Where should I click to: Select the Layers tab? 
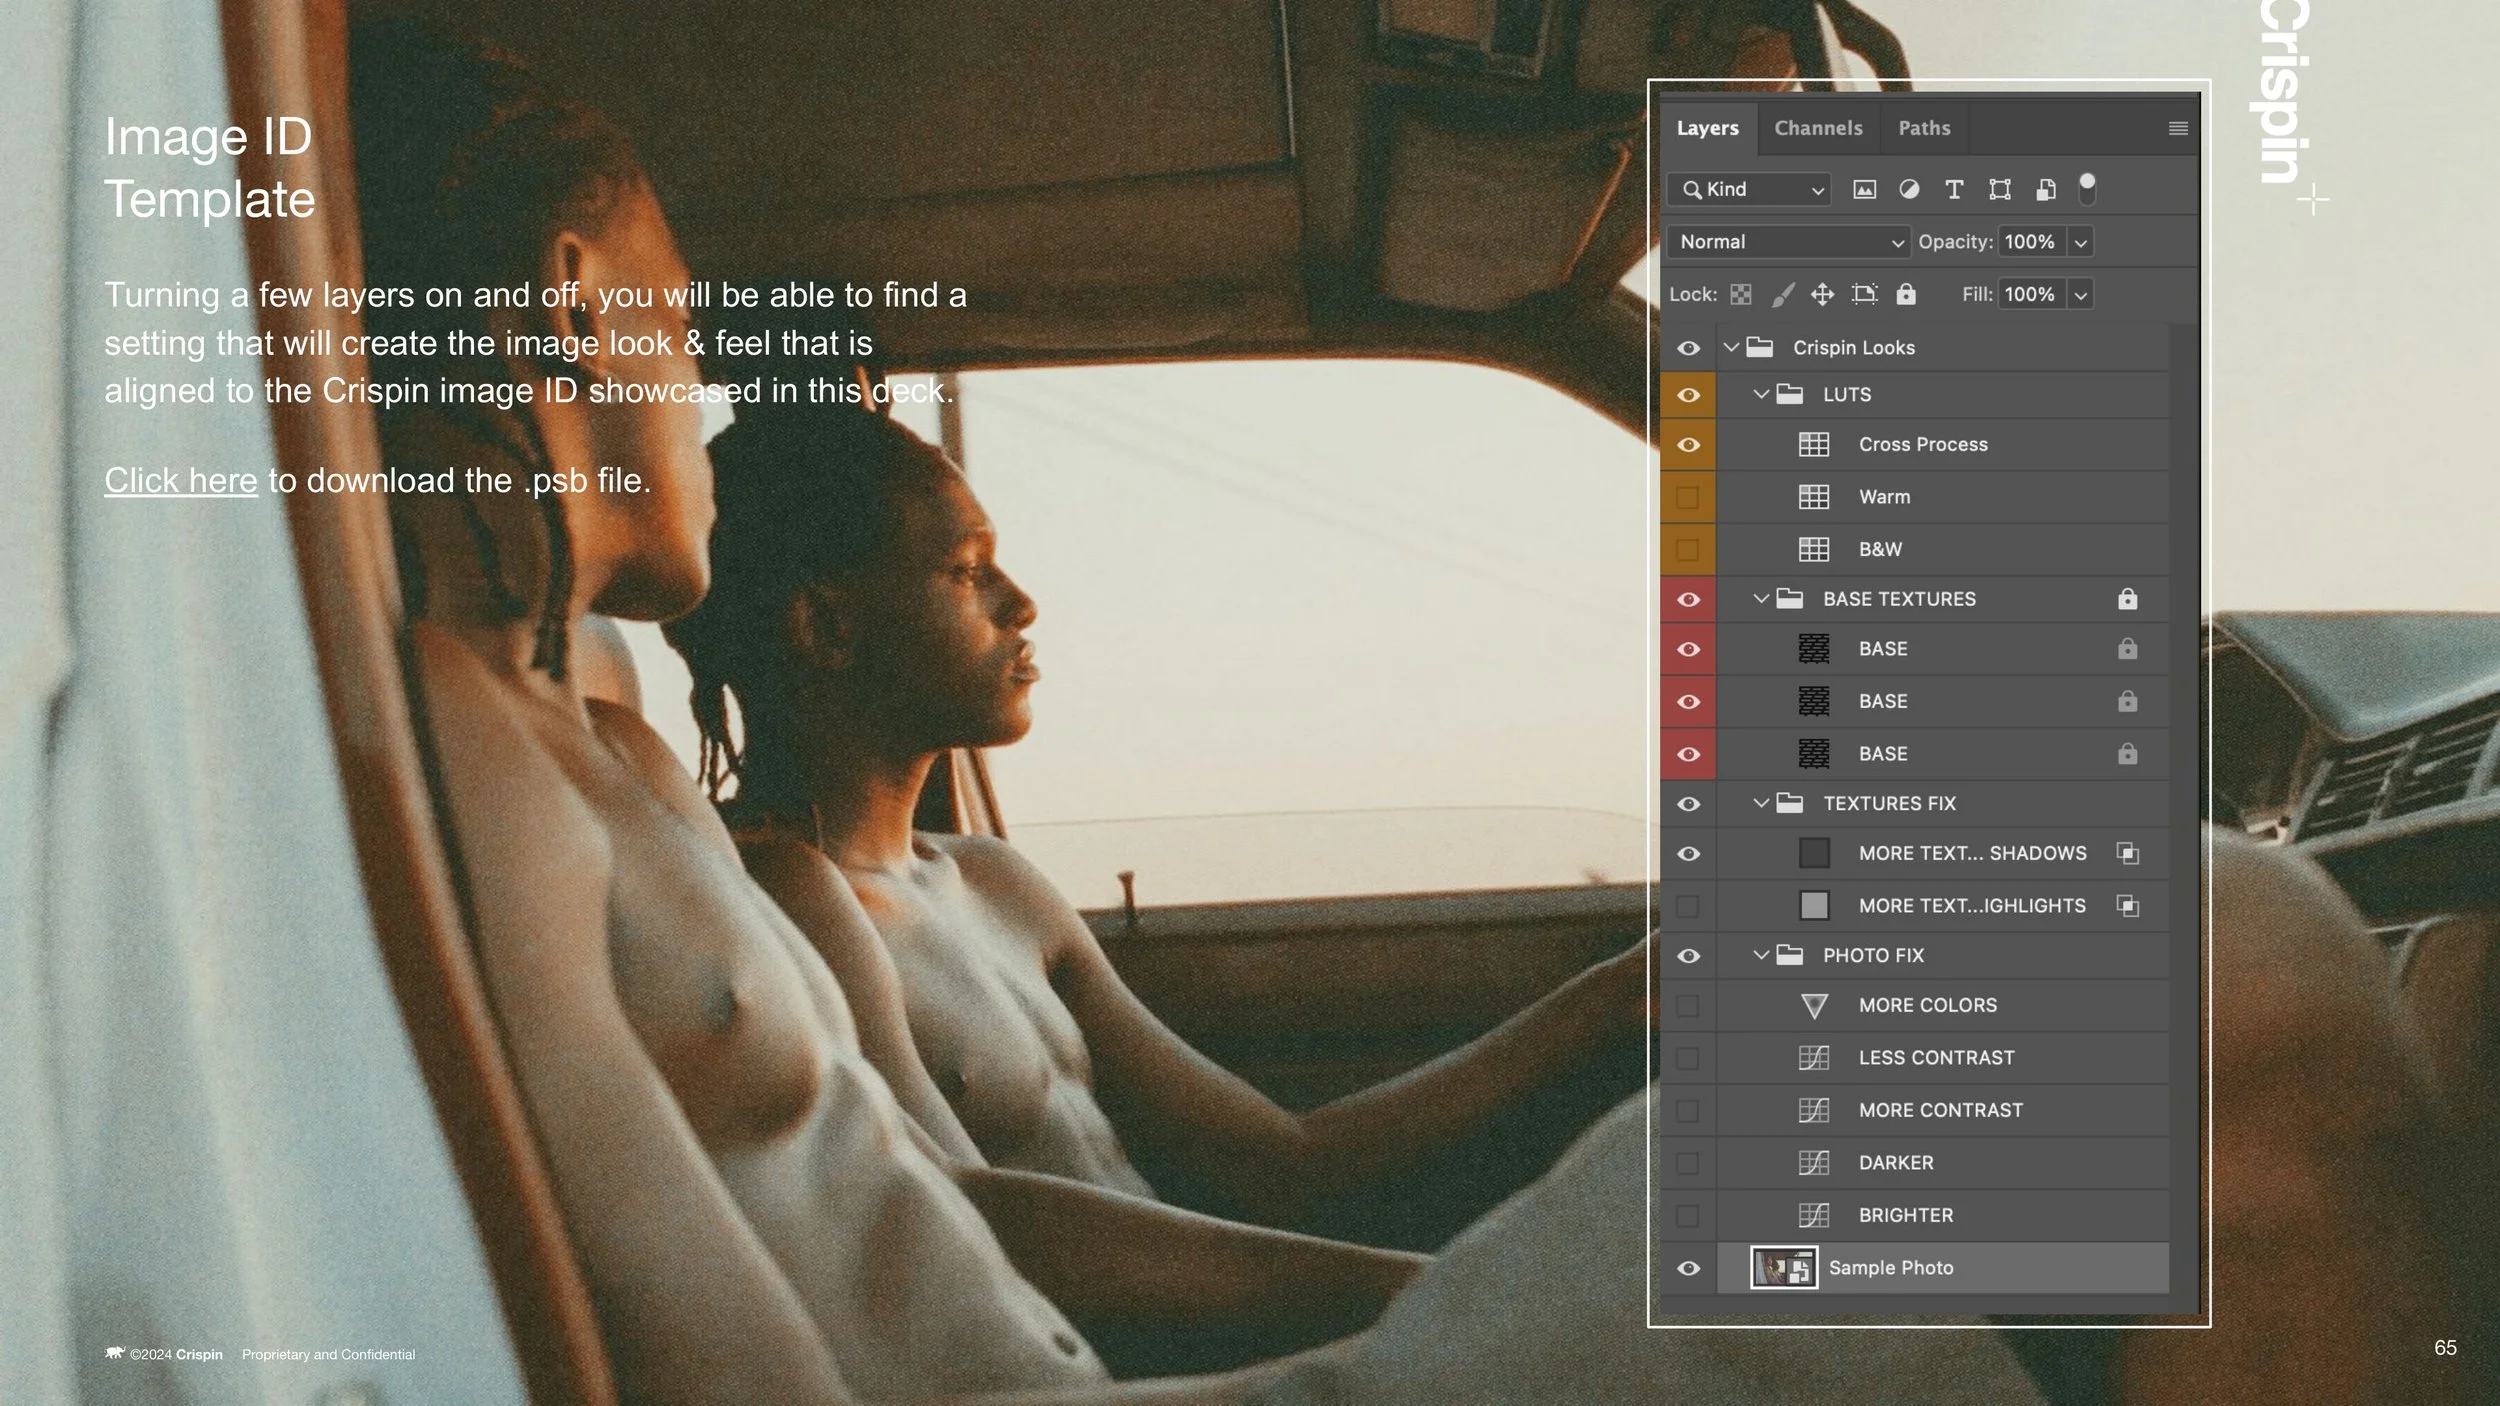[1707, 128]
